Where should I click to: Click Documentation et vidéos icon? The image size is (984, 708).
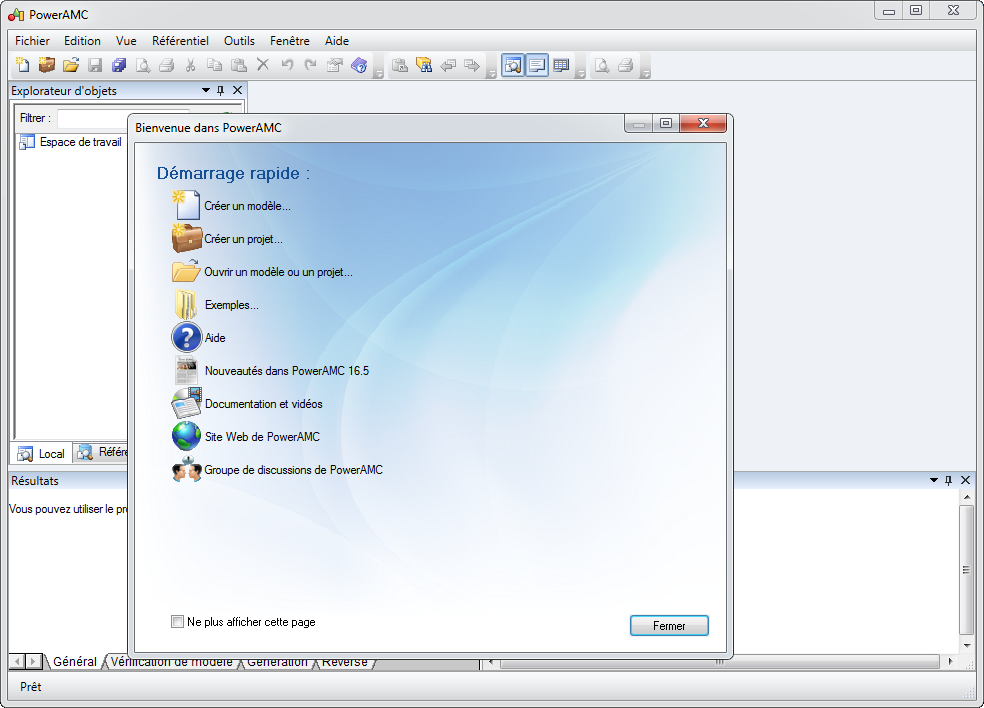click(x=186, y=403)
